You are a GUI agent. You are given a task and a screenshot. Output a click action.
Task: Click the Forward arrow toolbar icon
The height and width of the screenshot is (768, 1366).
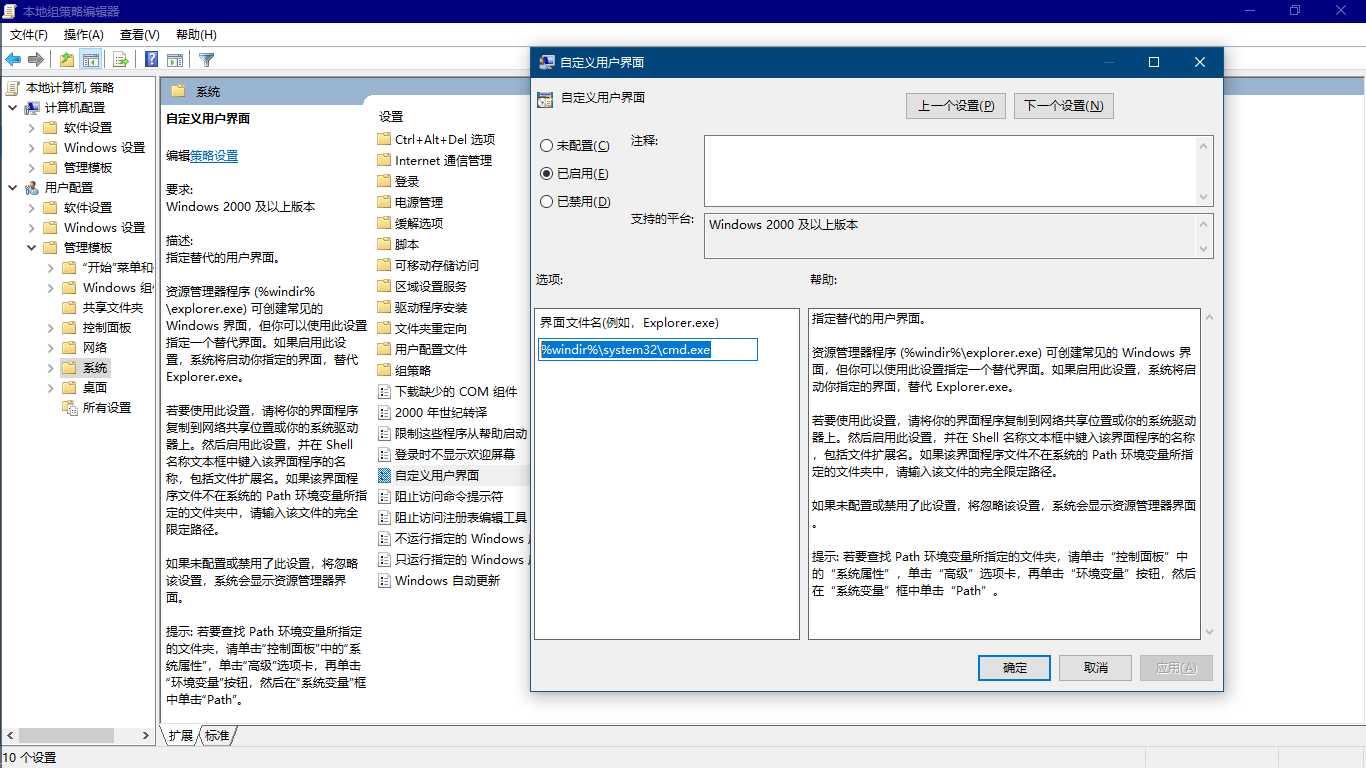[x=36, y=60]
